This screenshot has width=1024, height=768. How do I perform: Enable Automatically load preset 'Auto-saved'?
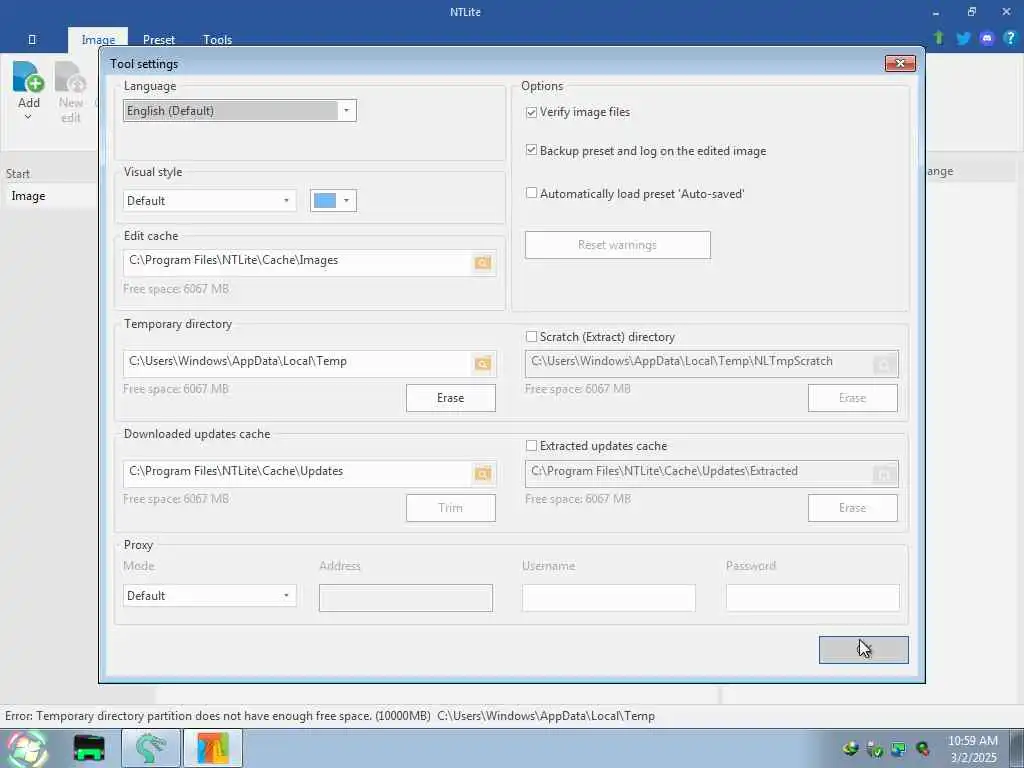tap(532, 193)
